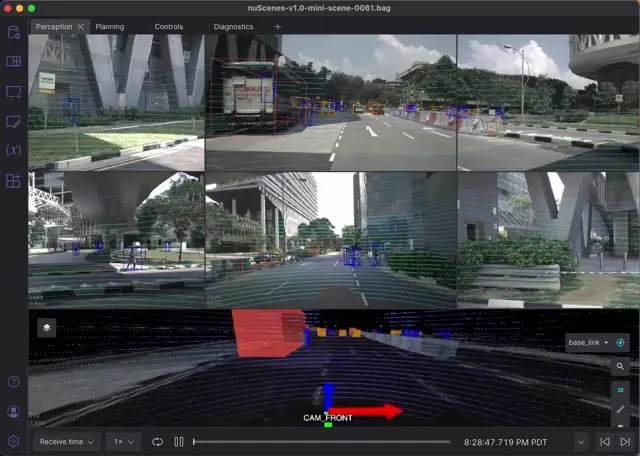
Task: Open the 1× playback speed dropdown
Action: (x=124, y=441)
